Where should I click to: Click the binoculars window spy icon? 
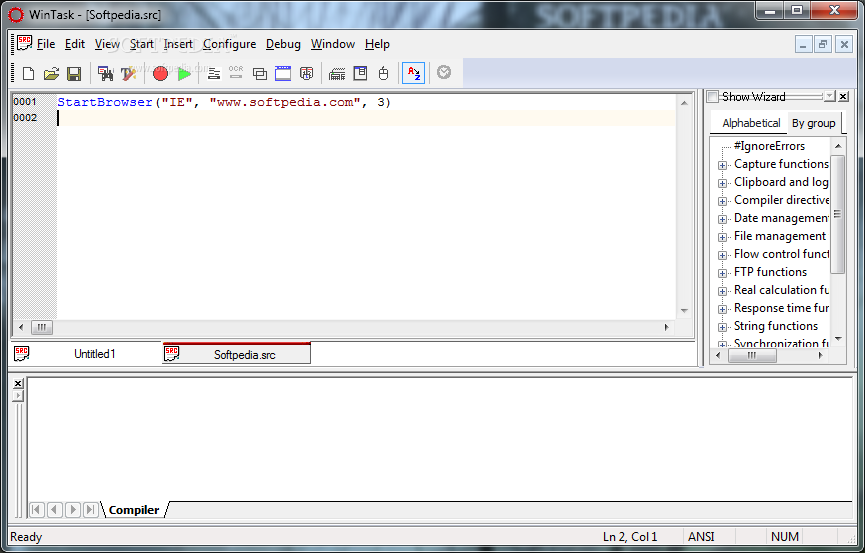tap(105, 73)
